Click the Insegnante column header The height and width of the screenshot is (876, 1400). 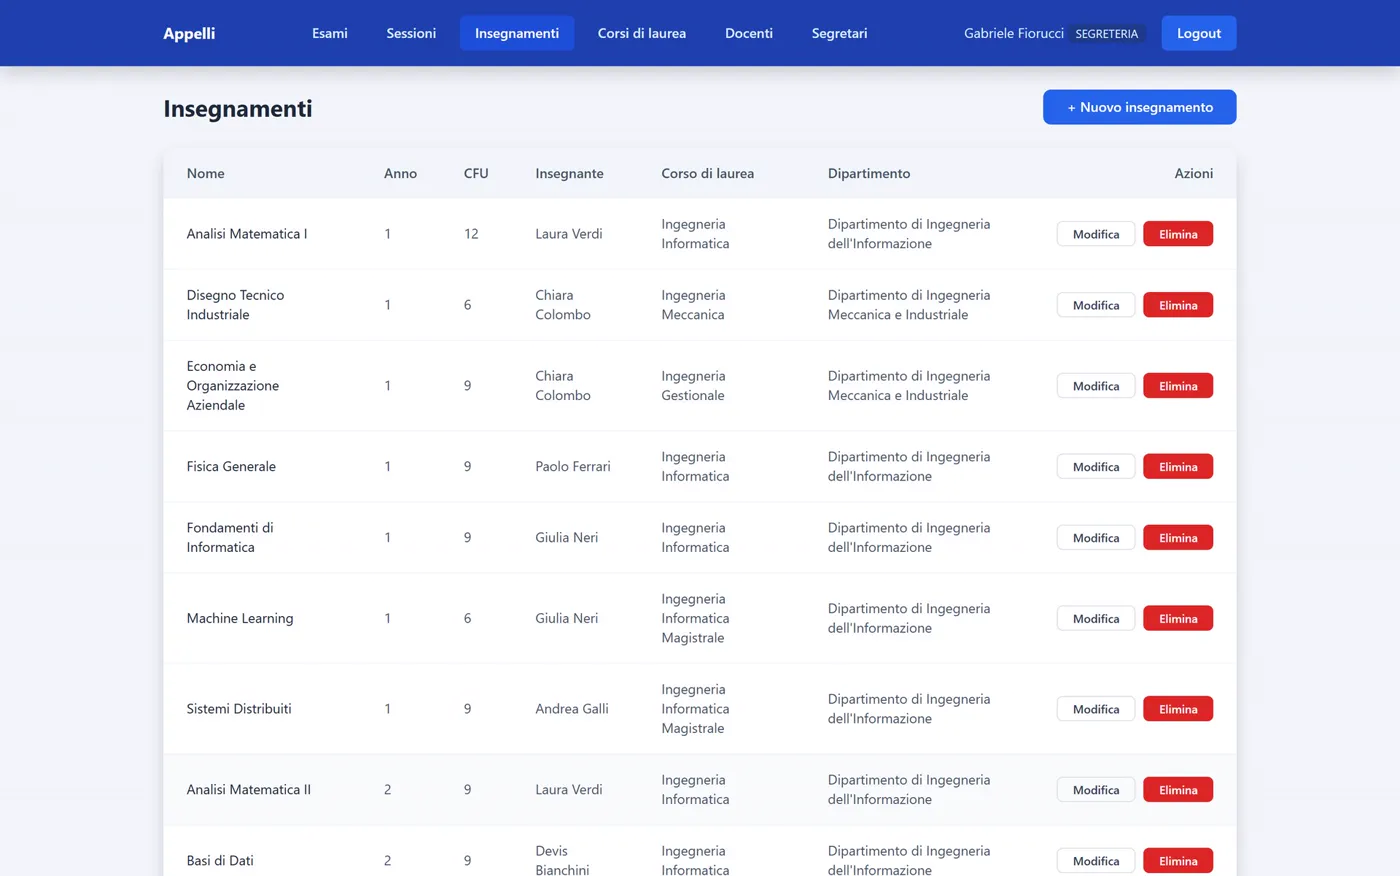point(569,173)
